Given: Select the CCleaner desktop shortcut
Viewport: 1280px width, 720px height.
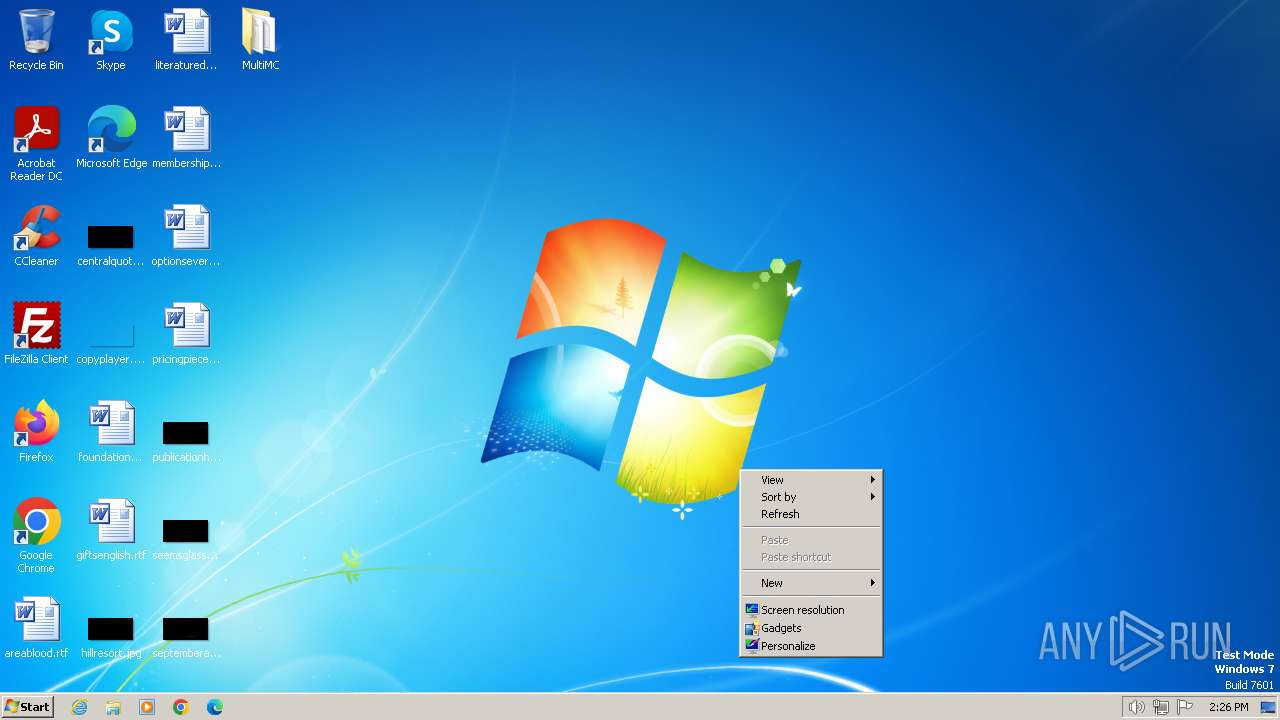Looking at the screenshot, I should pos(36,236).
